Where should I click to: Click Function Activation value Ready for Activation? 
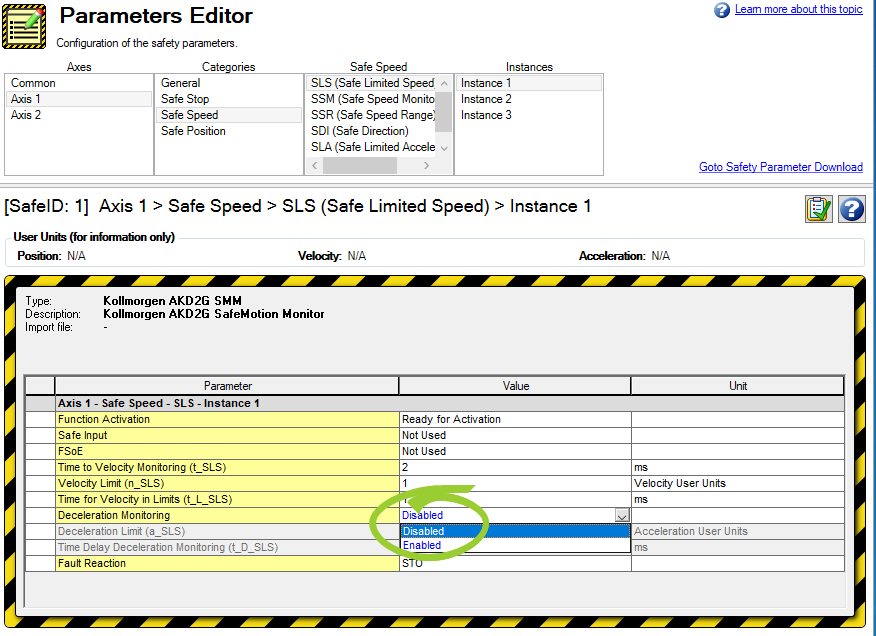515,419
